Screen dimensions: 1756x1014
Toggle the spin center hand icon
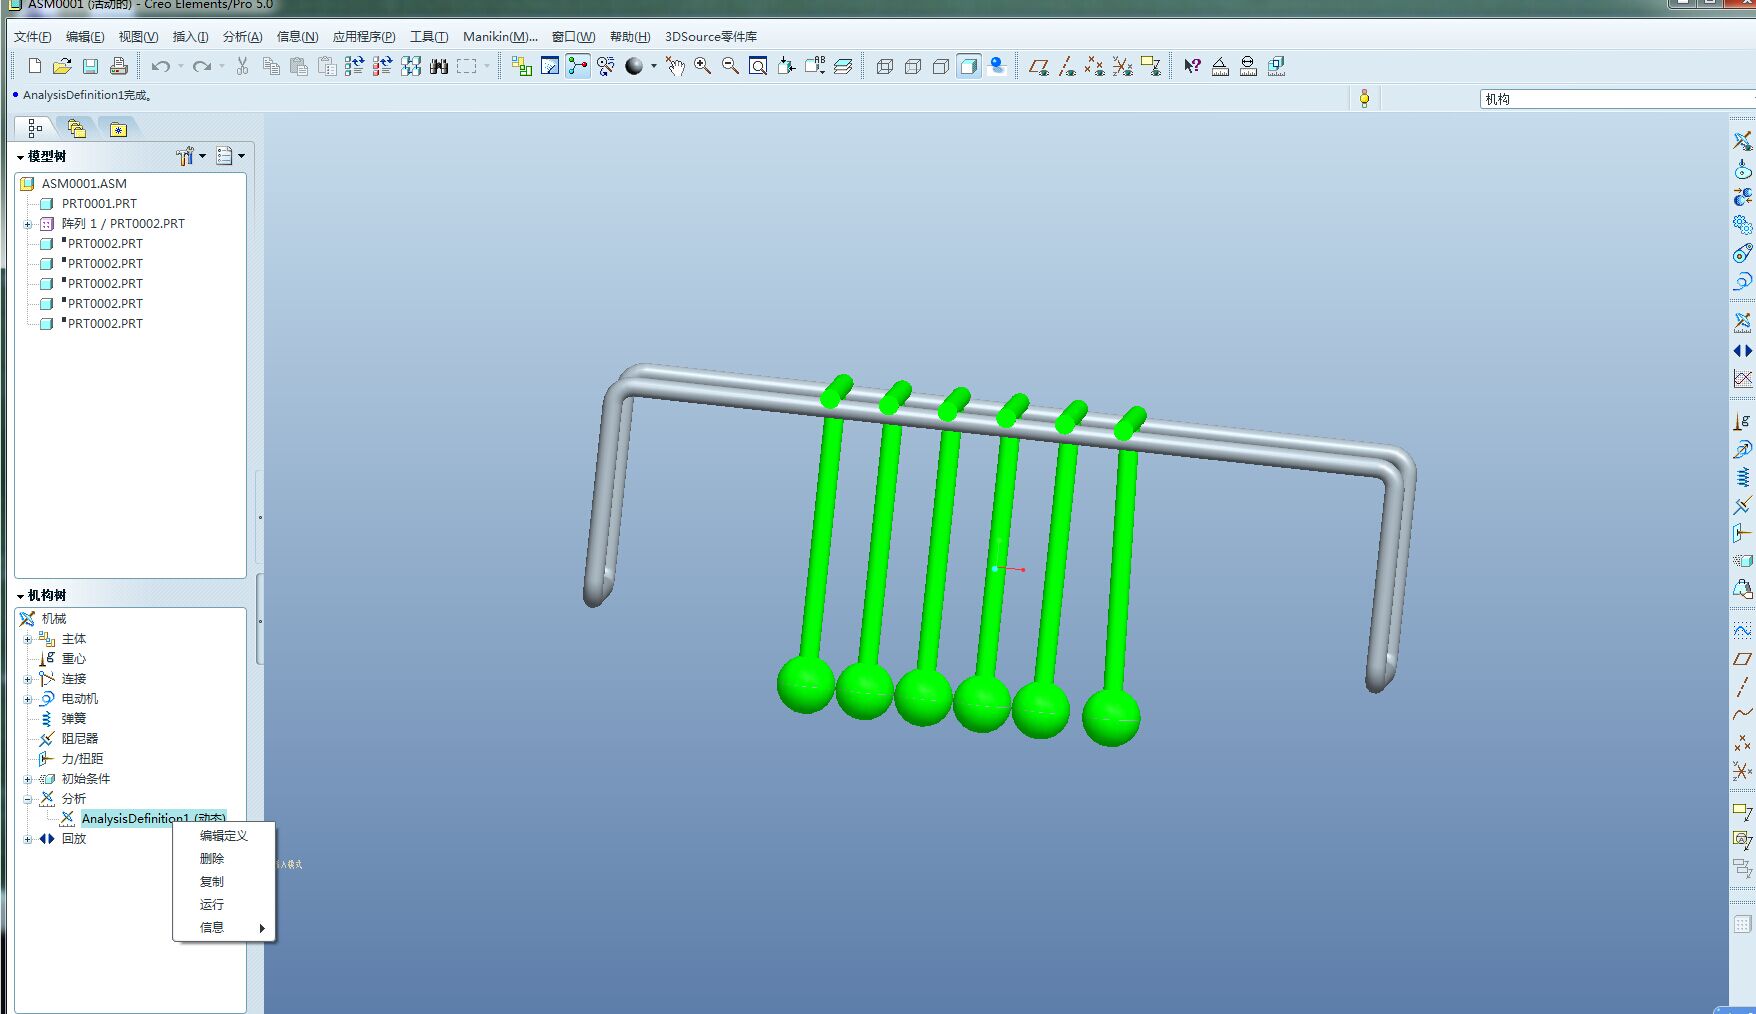(675, 66)
